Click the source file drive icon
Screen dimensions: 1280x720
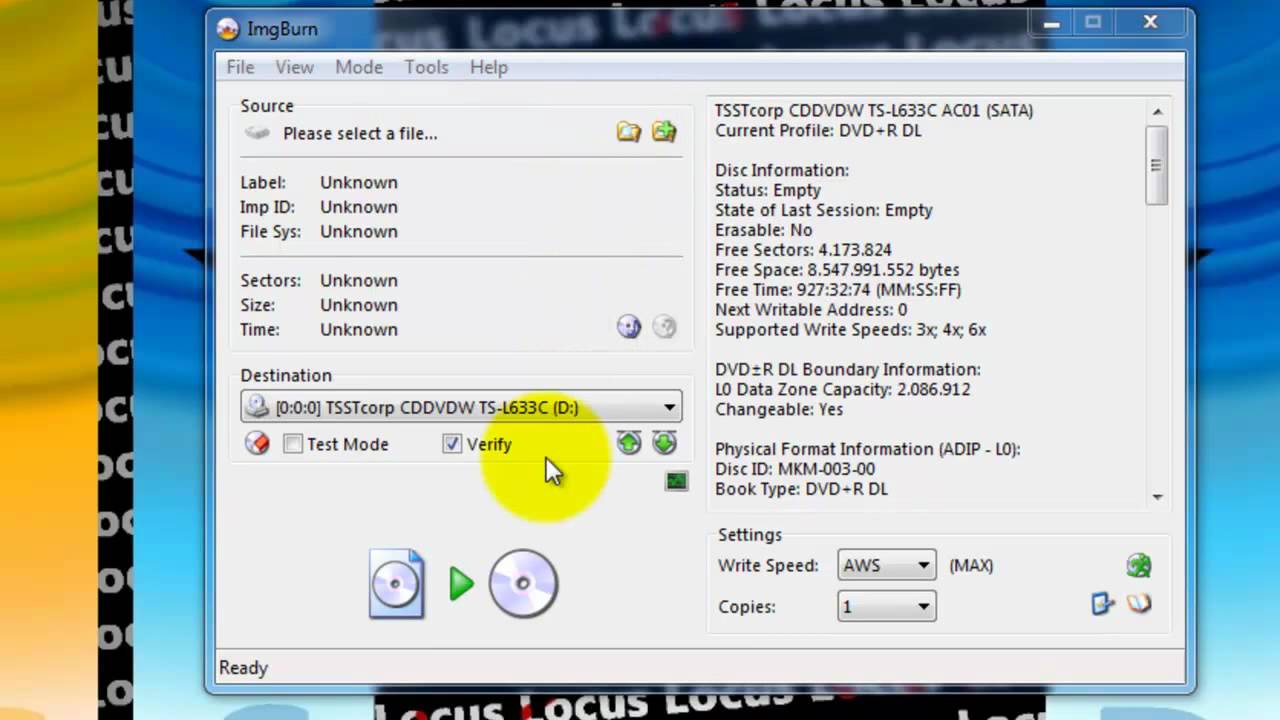click(x=258, y=133)
